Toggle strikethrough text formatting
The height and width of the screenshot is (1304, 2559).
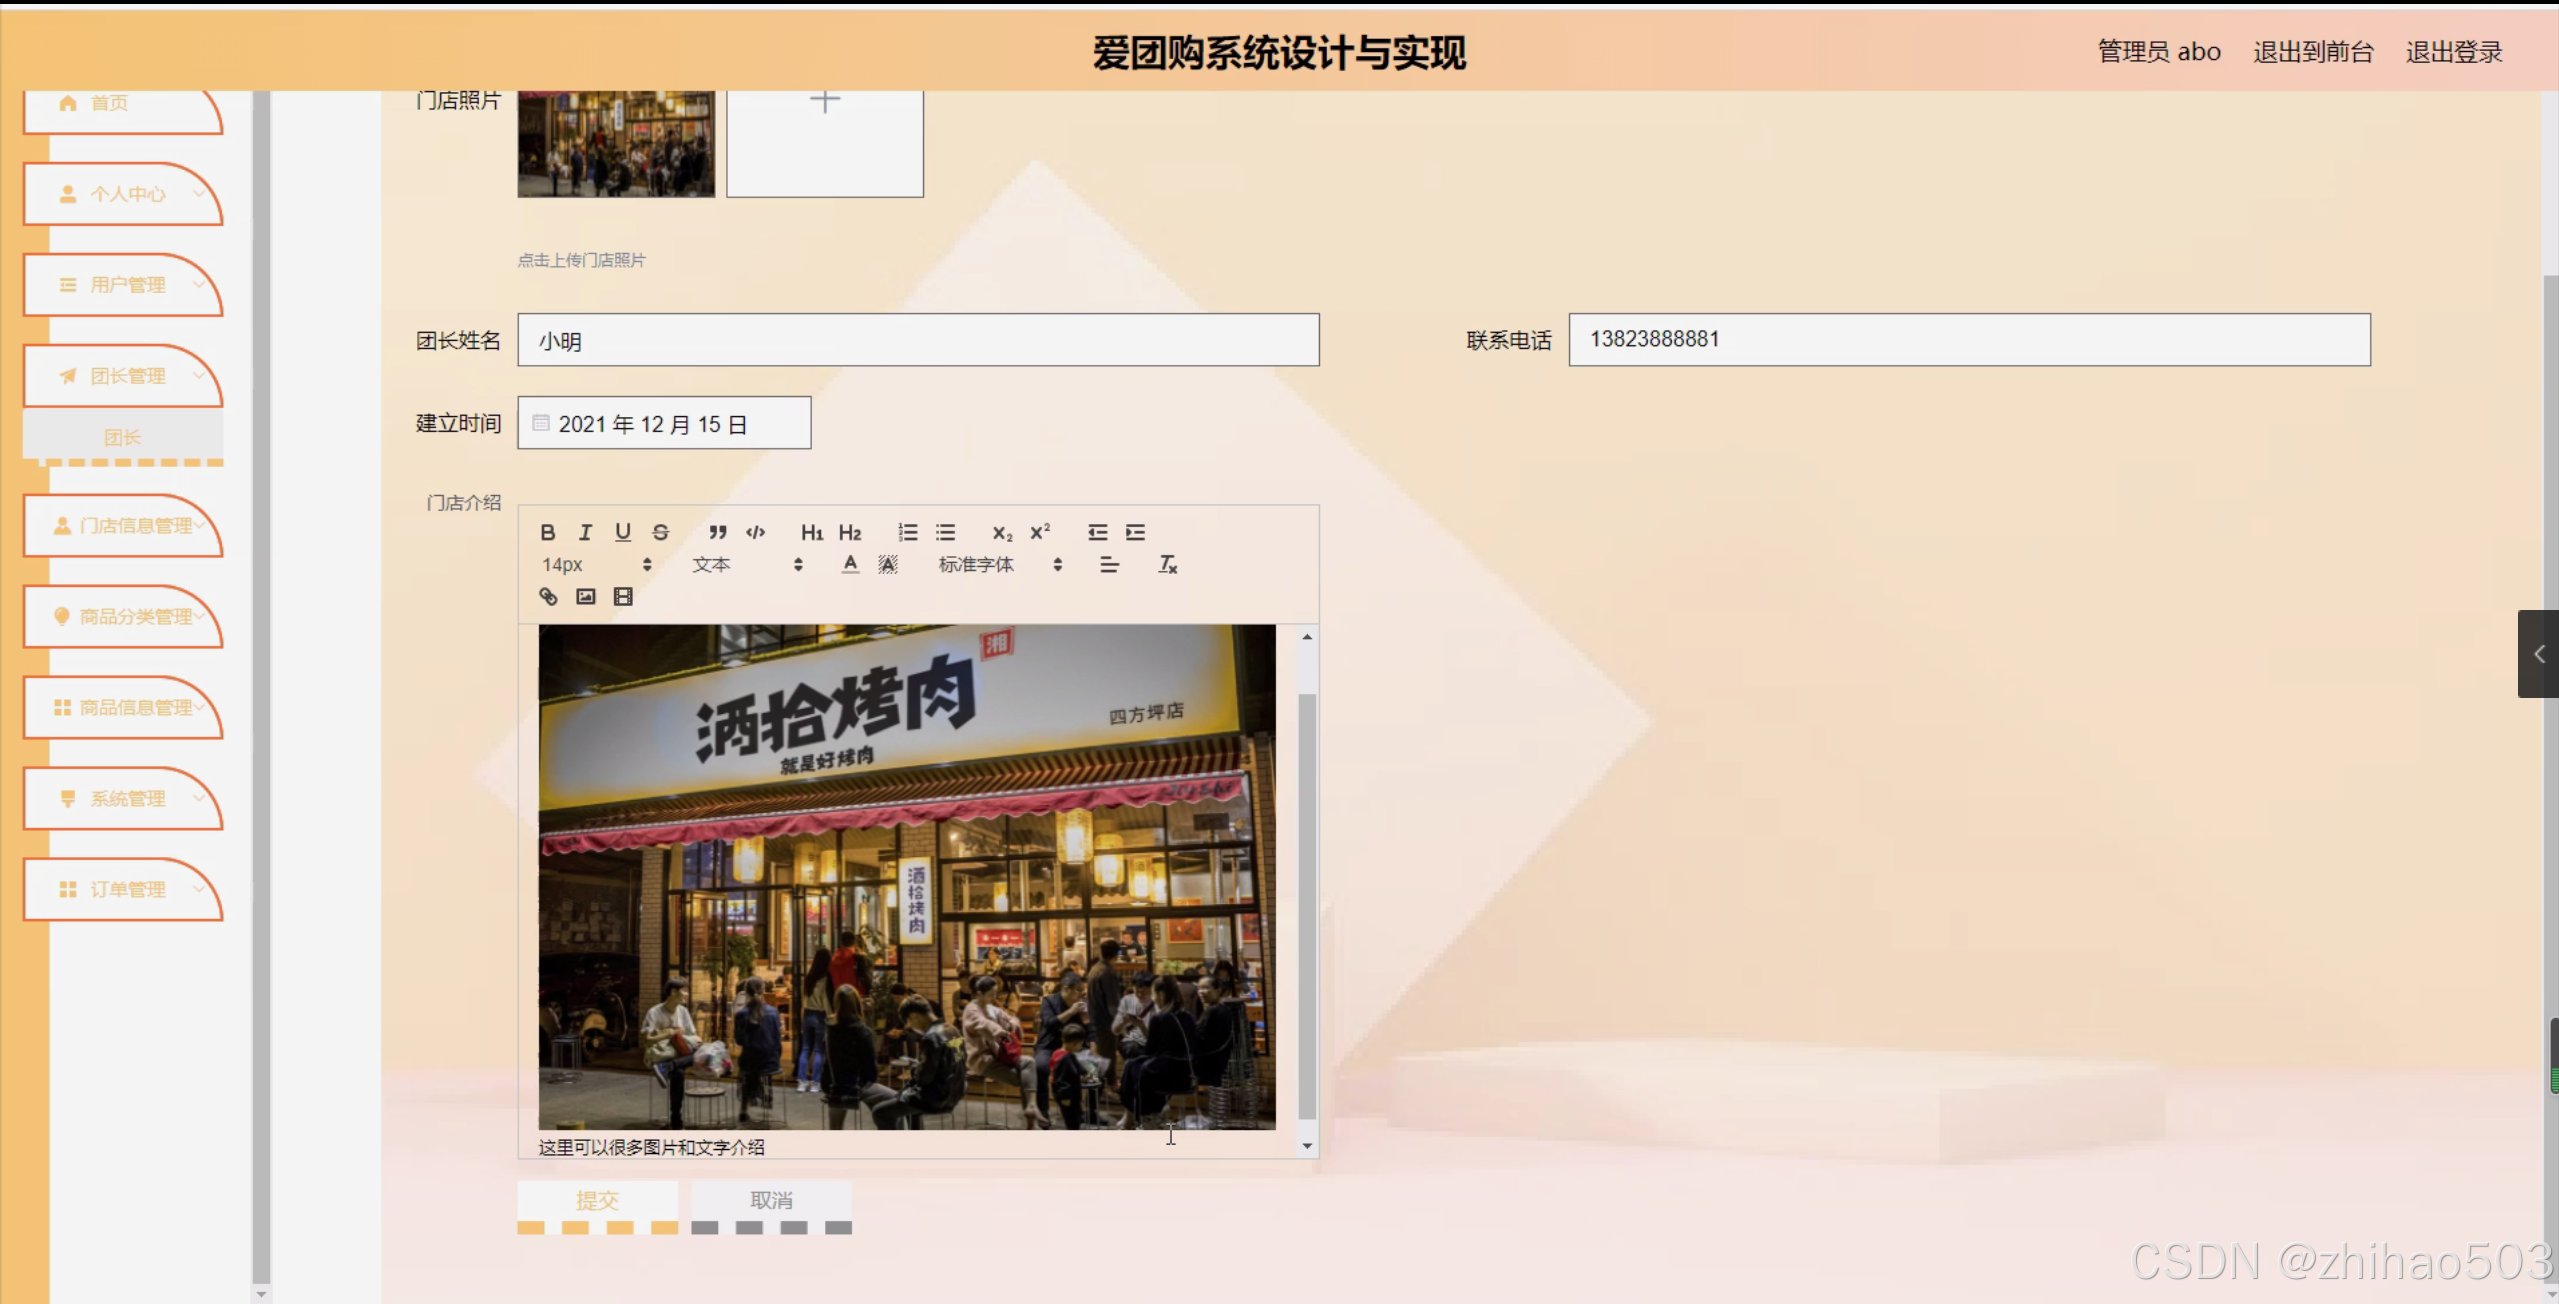(660, 532)
